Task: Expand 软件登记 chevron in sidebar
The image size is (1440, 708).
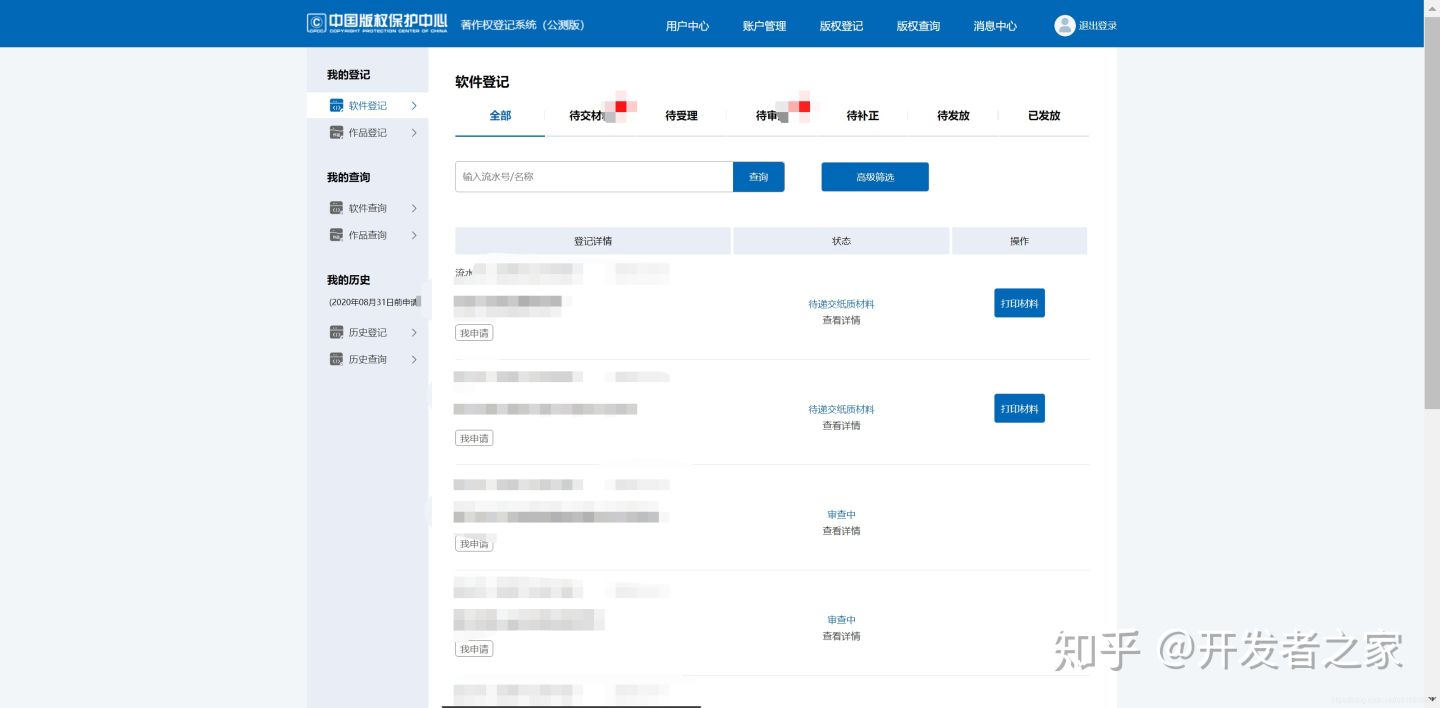Action: coord(414,105)
